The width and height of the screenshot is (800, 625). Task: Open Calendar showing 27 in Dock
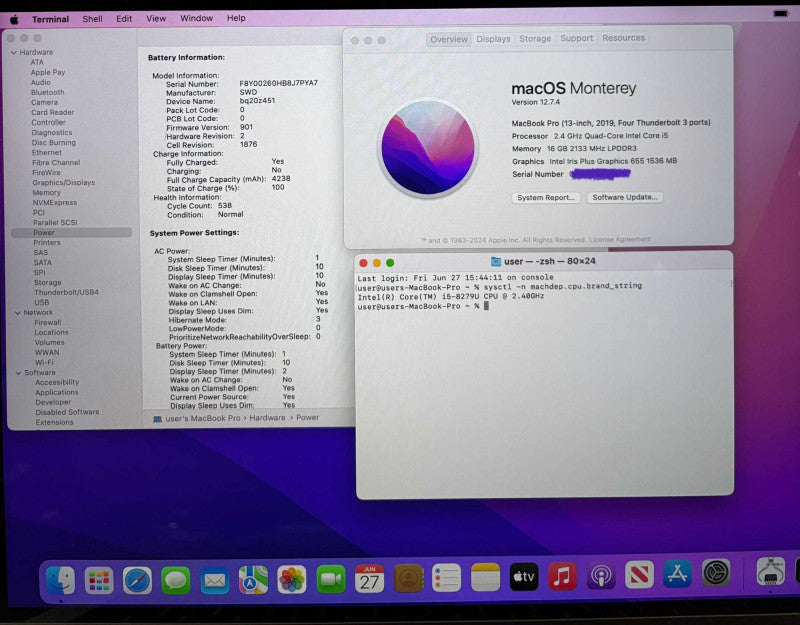(369, 579)
